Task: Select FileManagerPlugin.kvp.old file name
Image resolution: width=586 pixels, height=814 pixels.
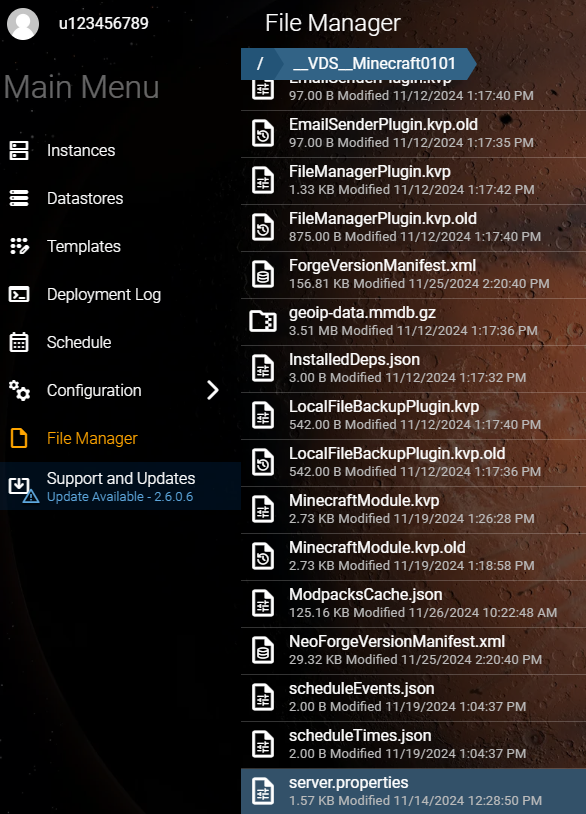Action: (383, 219)
